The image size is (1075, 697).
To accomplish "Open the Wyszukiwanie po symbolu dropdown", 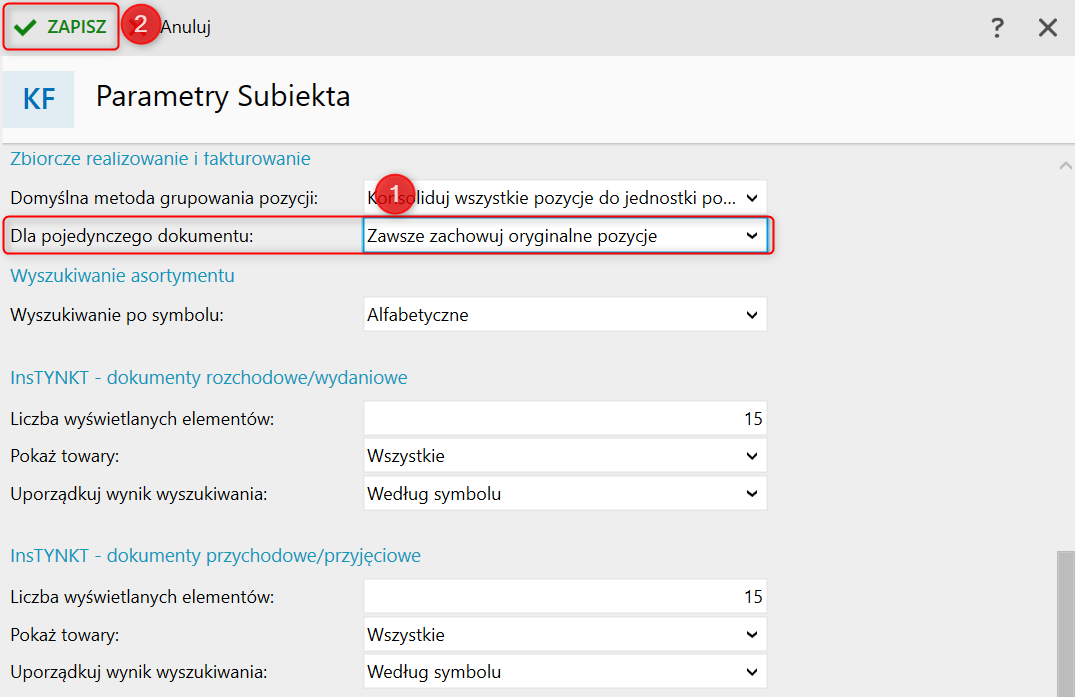I will pos(565,315).
